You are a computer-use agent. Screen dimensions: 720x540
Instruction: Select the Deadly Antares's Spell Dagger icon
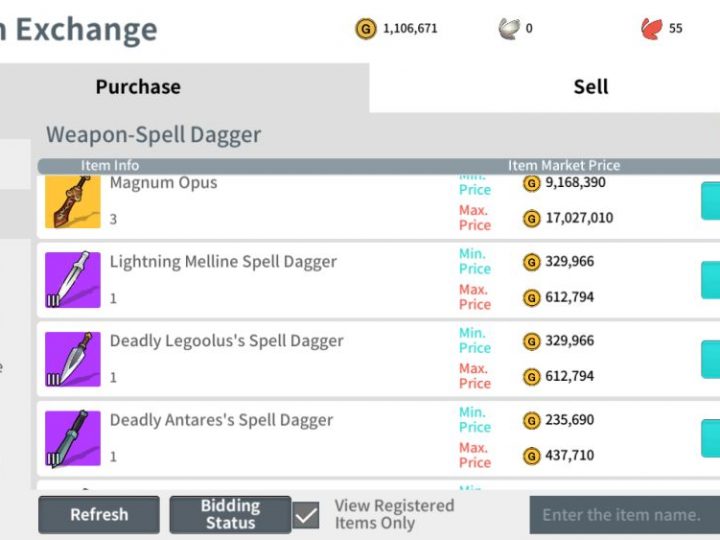[73, 438]
